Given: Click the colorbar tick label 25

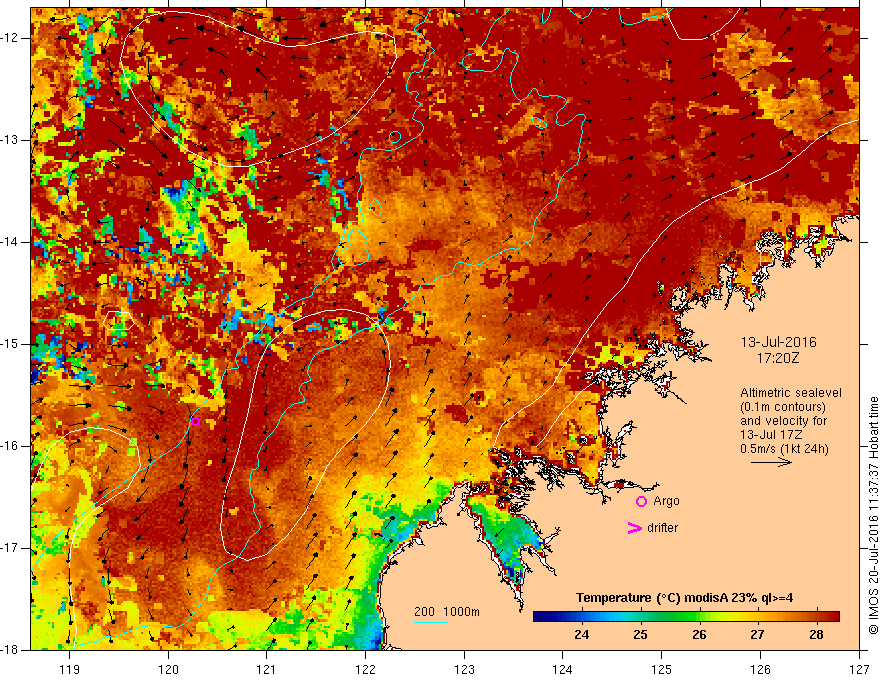Looking at the screenshot, I should click(x=640, y=635).
